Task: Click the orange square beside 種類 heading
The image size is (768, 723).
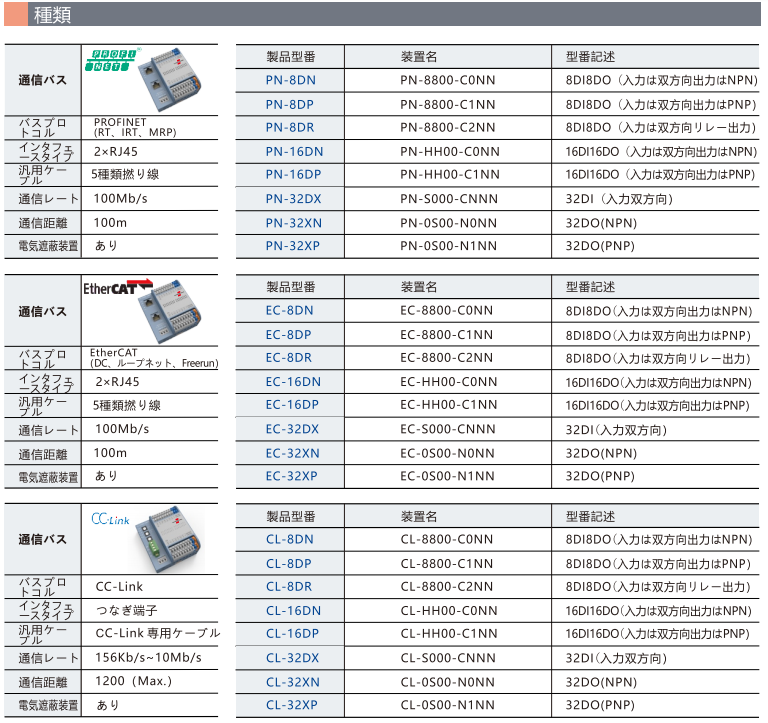Action: click(x=15, y=15)
